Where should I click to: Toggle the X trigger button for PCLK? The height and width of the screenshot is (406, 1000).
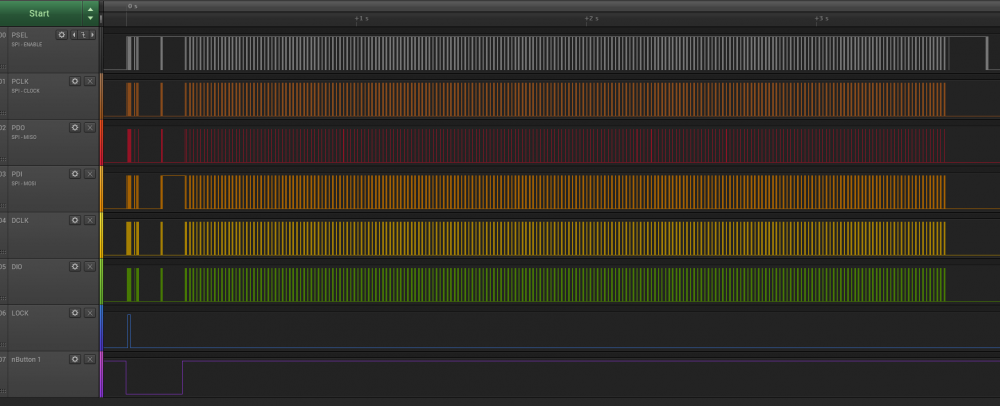(x=89, y=81)
